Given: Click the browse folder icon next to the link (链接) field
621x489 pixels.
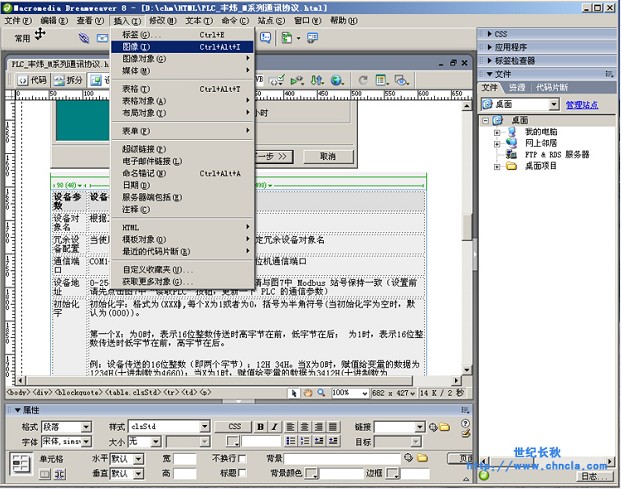Looking at the screenshot, I should (x=444, y=427).
